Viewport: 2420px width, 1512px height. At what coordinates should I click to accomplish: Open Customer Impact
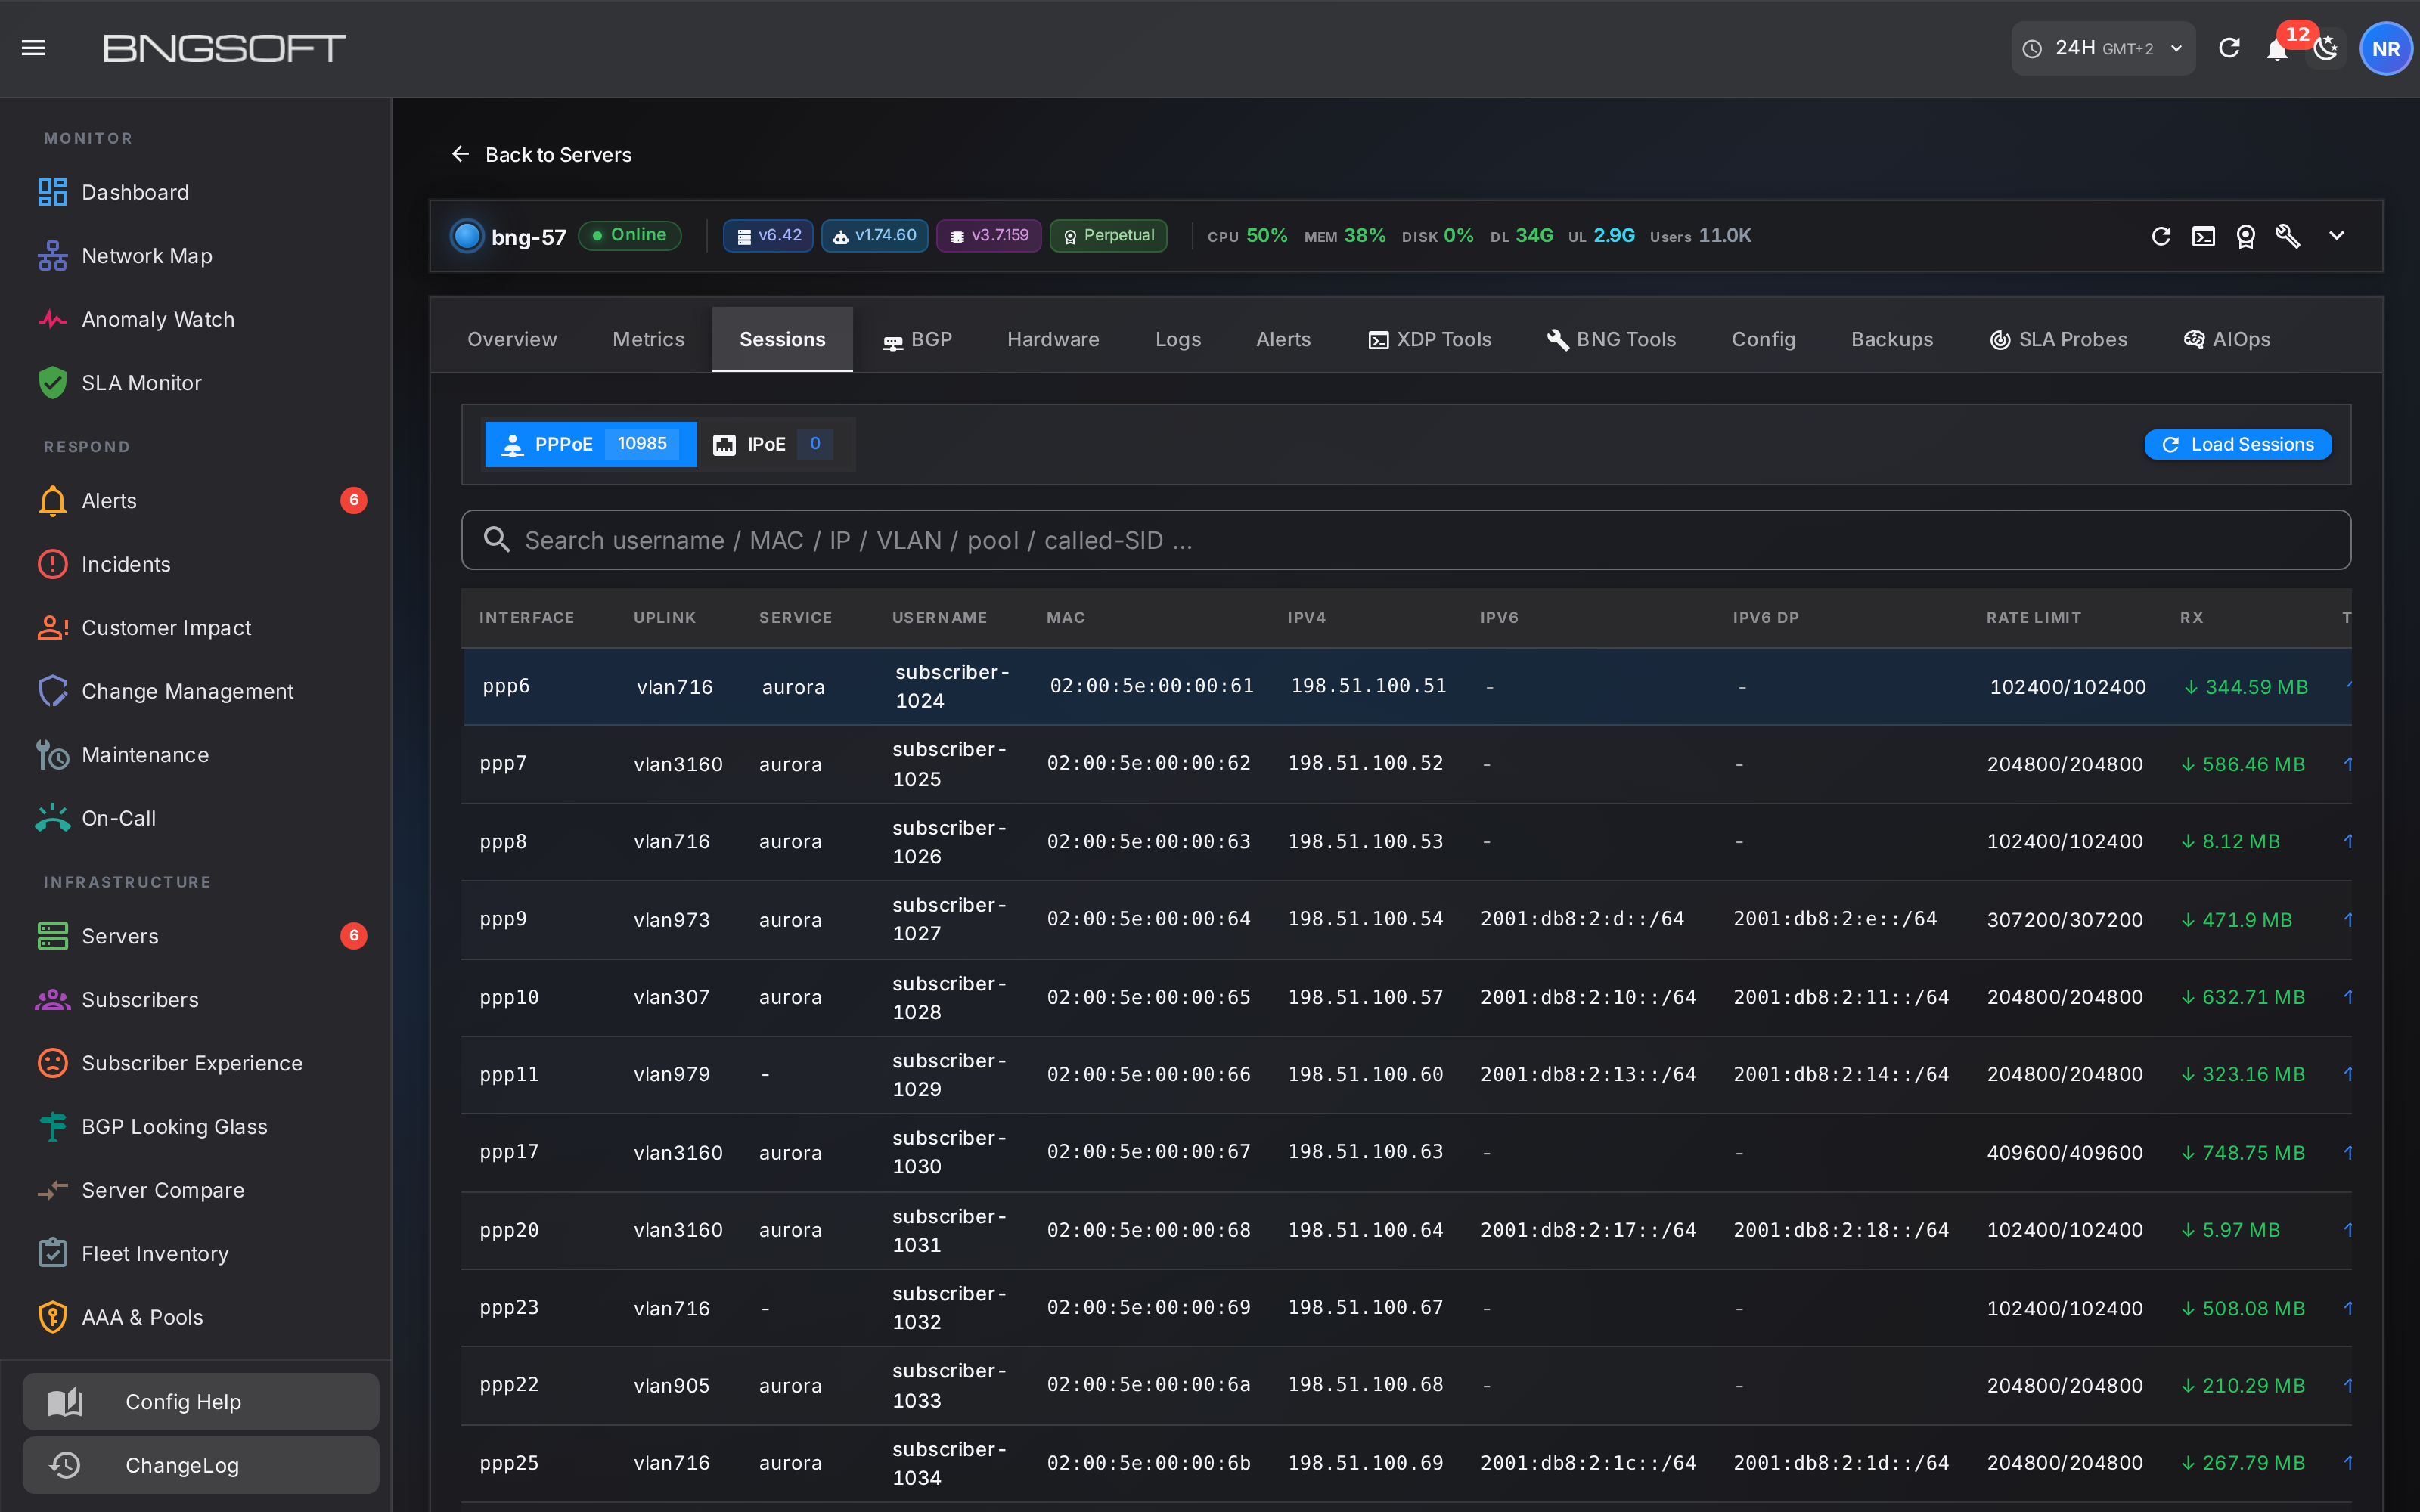pos(196,627)
